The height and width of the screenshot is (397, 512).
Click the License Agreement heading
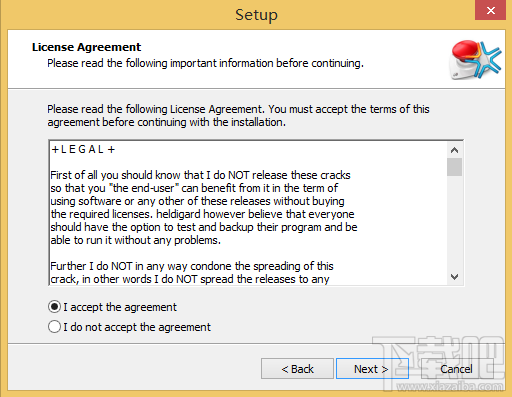pos(87,47)
